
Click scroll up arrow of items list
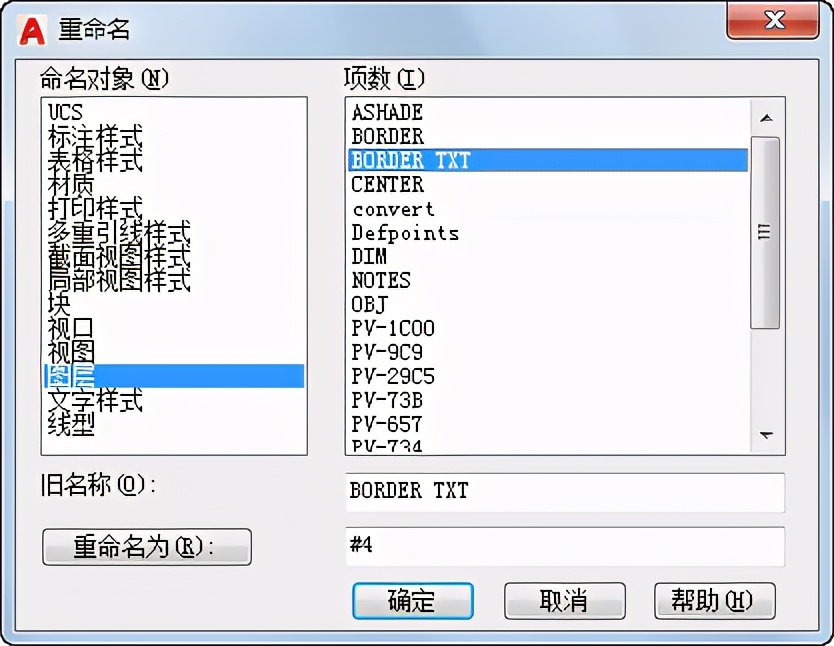(x=766, y=118)
